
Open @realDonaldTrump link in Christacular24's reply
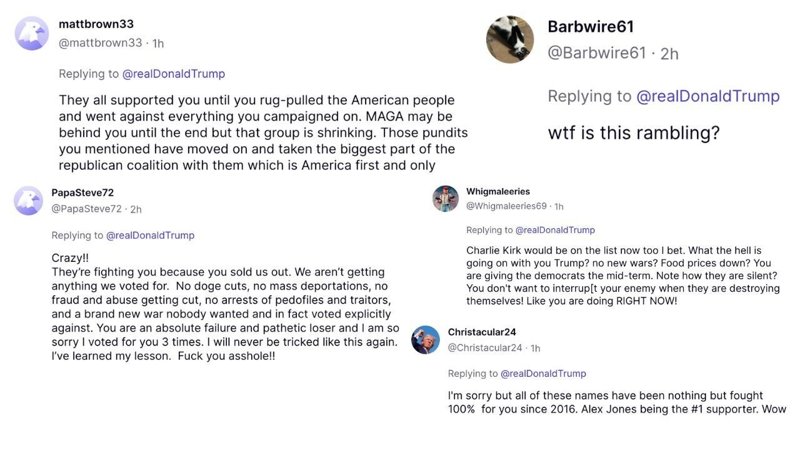click(543, 373)
